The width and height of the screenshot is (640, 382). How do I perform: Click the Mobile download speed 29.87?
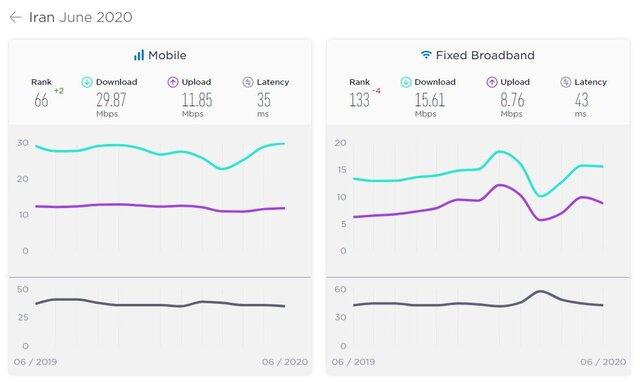pos(111,100)
